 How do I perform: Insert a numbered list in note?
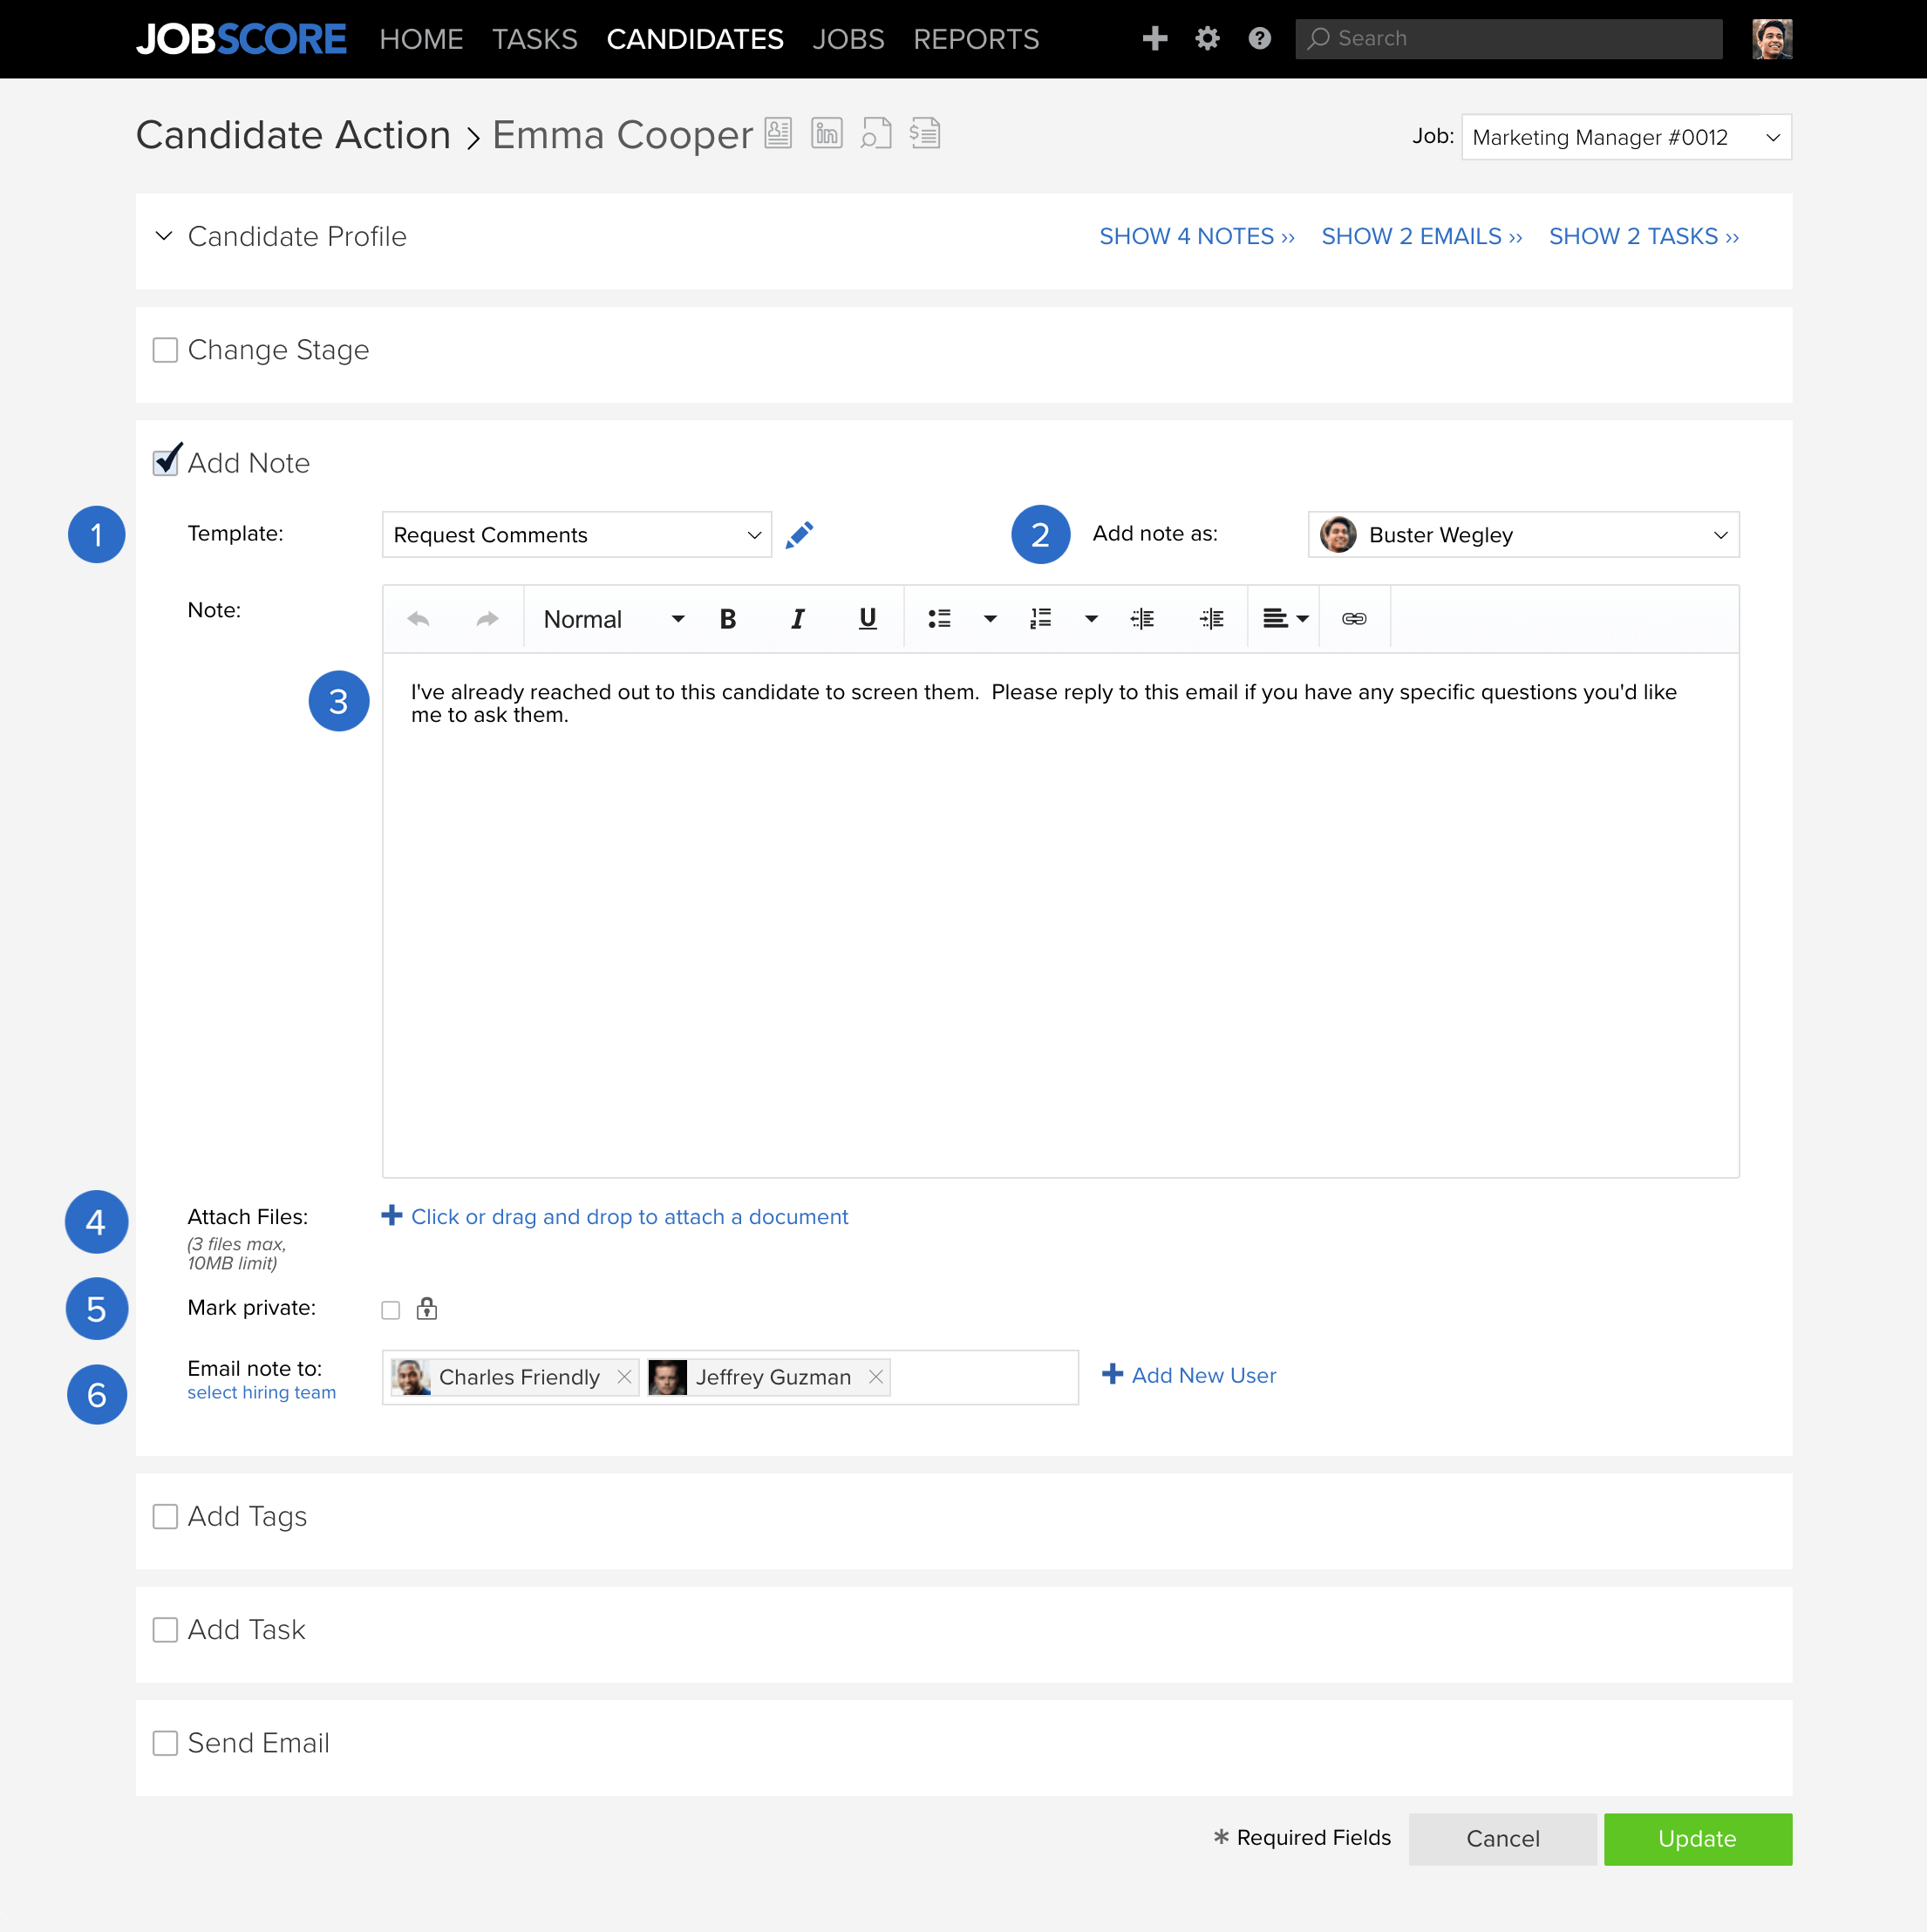(1040, 619)
